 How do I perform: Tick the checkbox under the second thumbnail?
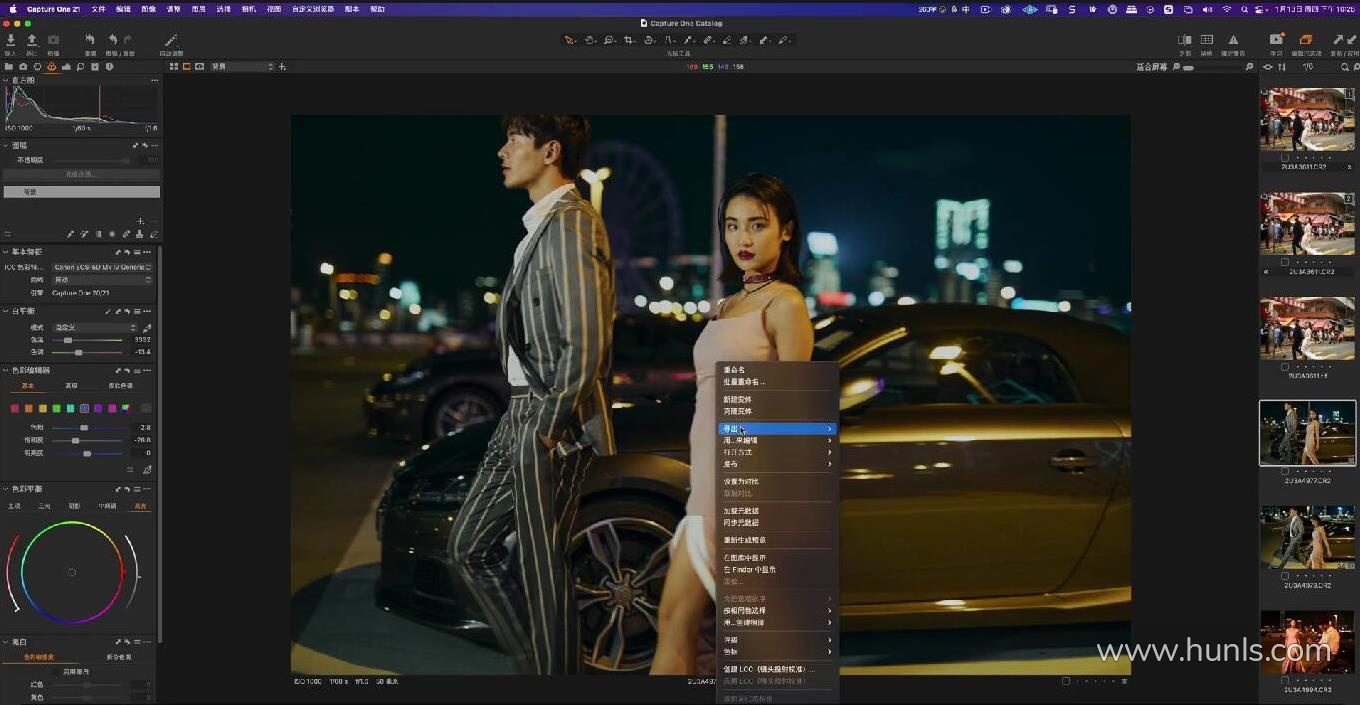pyautogui.click(x=1285, y=262)
